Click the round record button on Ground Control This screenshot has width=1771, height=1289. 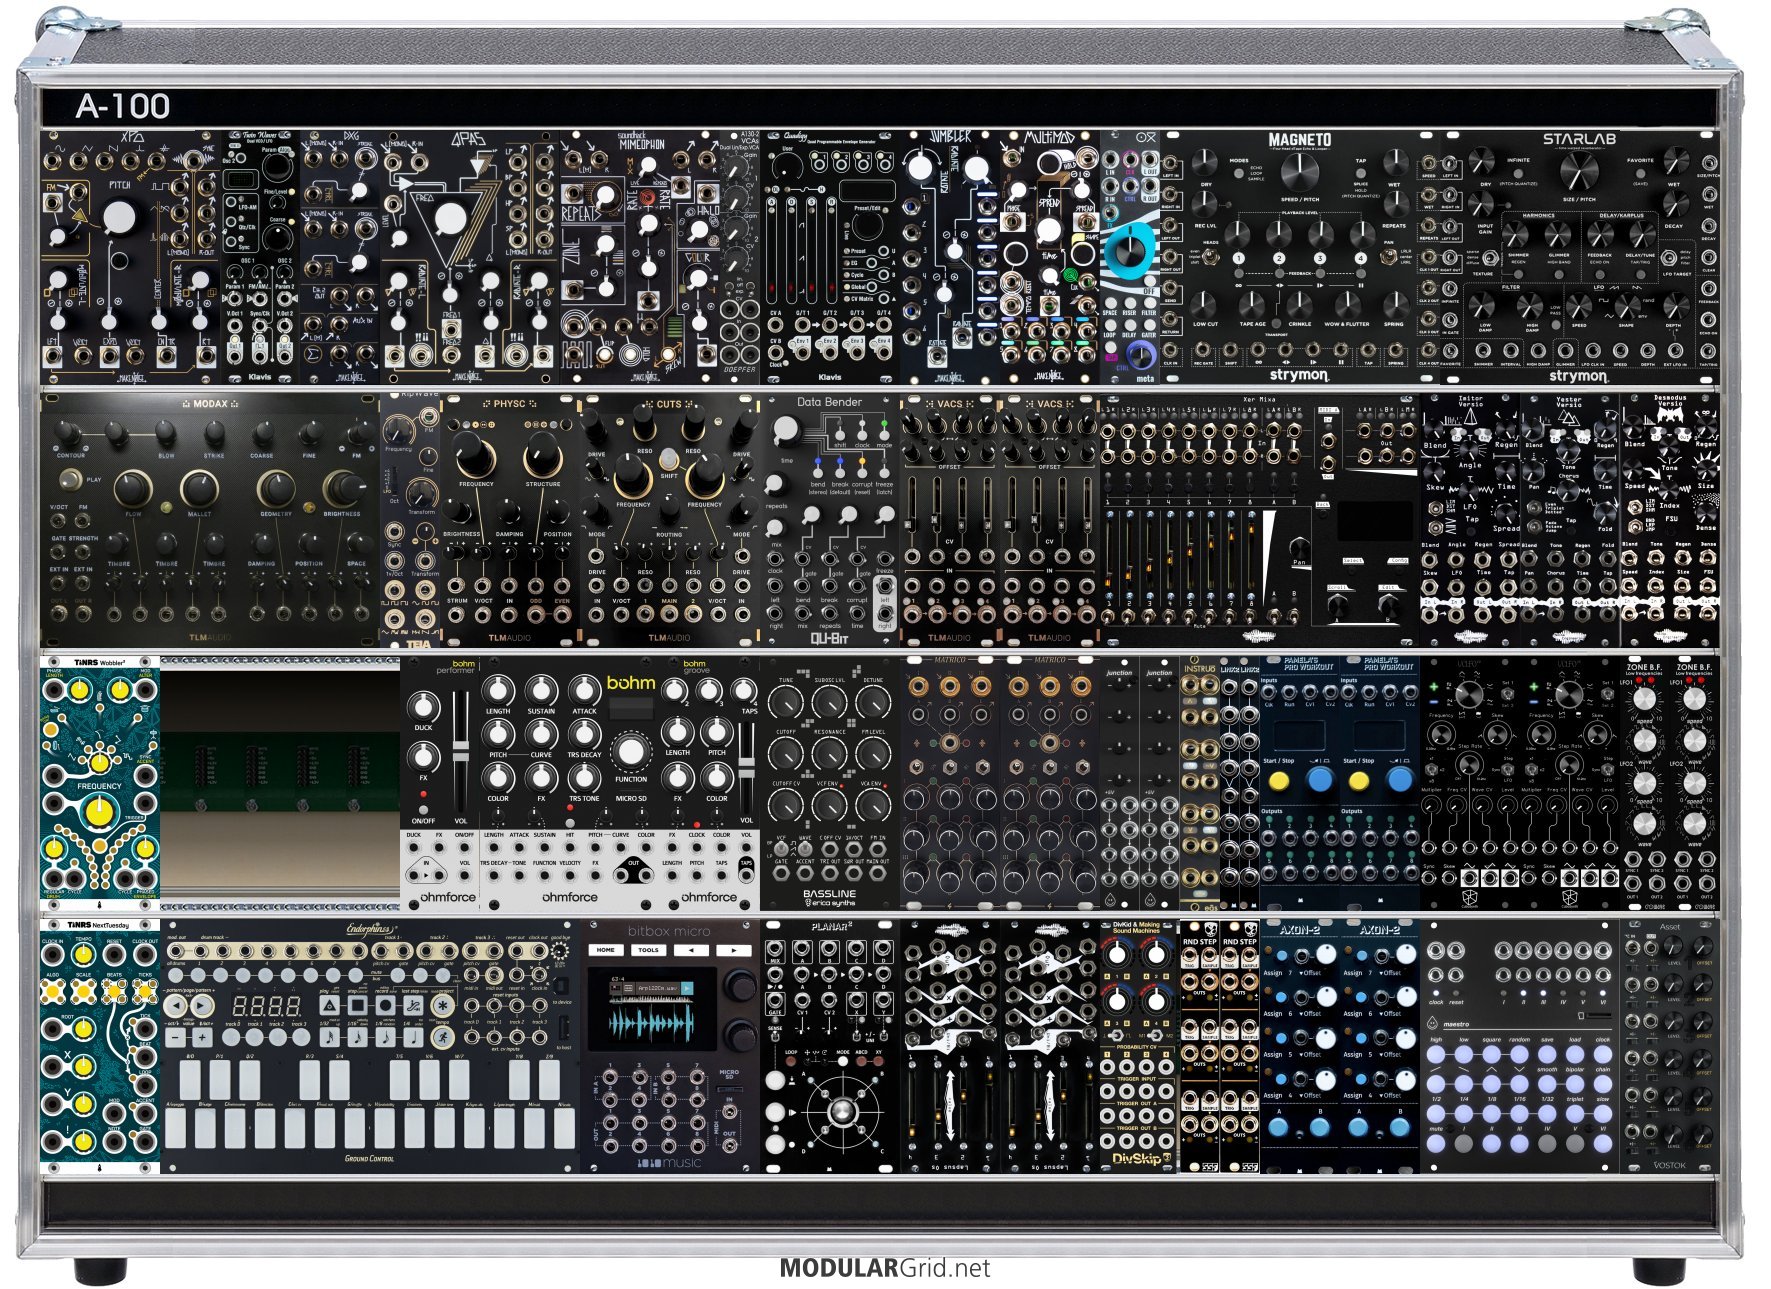click(x=385, y=1005)
